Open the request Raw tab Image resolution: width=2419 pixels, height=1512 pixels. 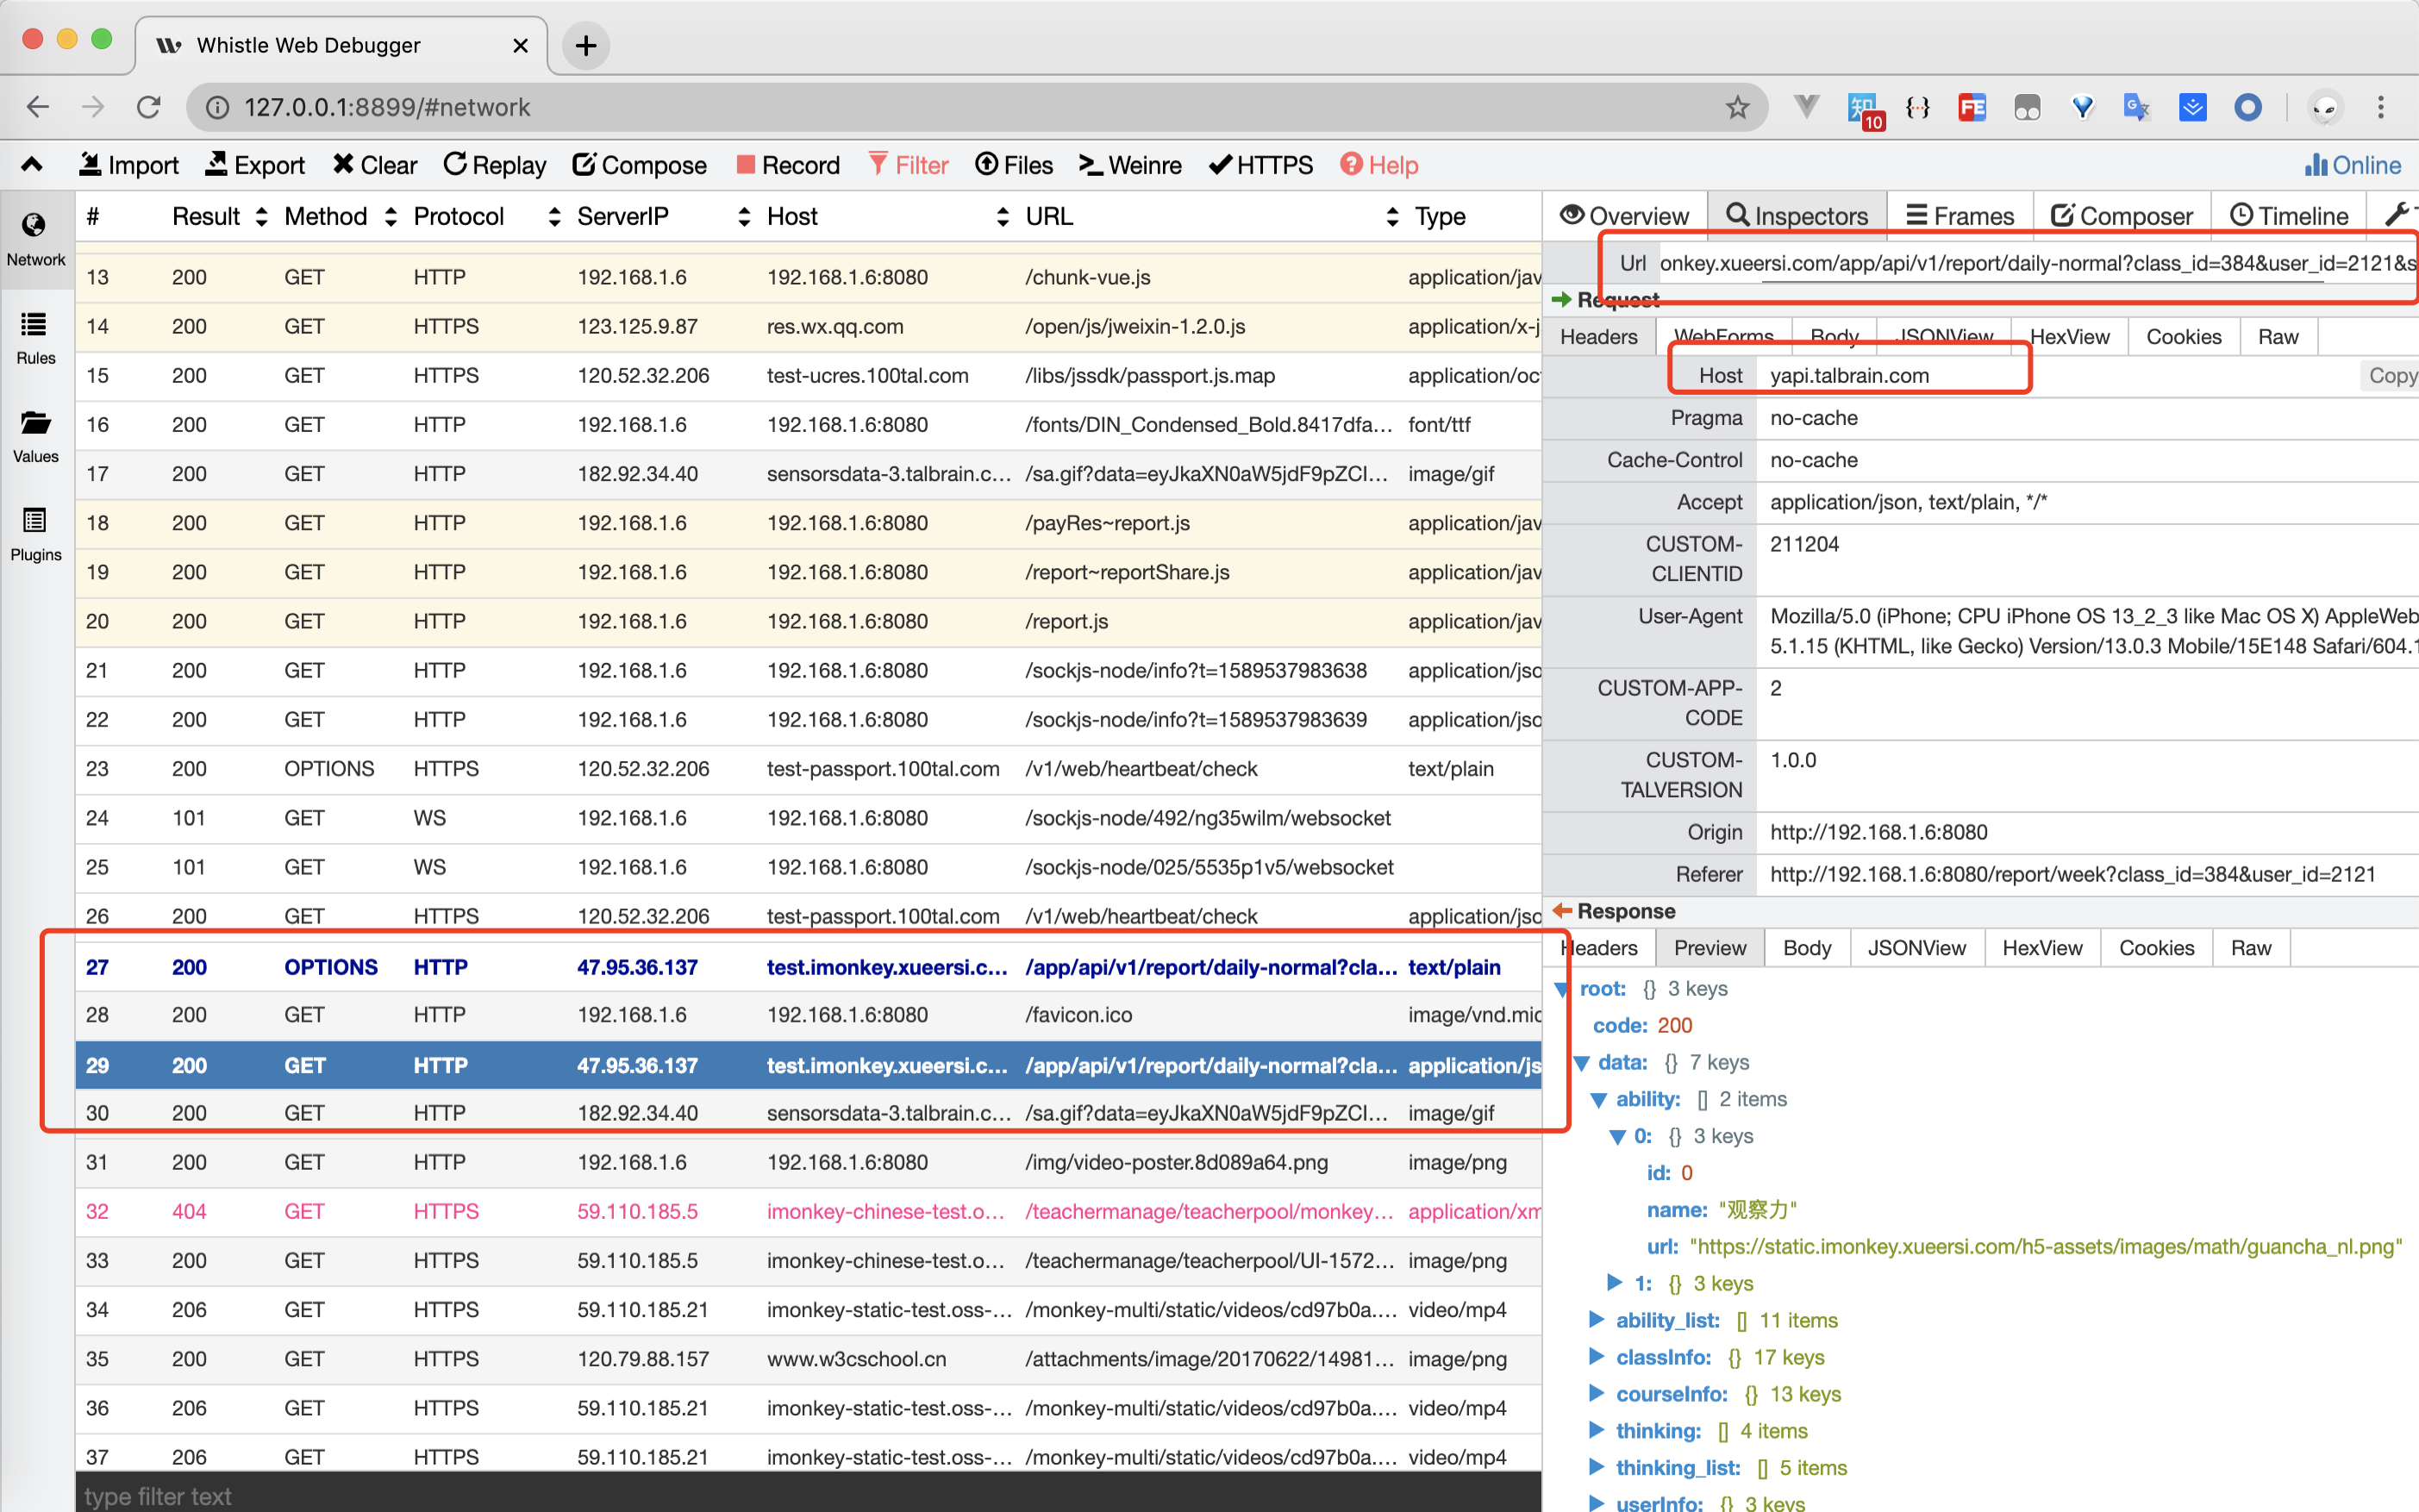2278,337
